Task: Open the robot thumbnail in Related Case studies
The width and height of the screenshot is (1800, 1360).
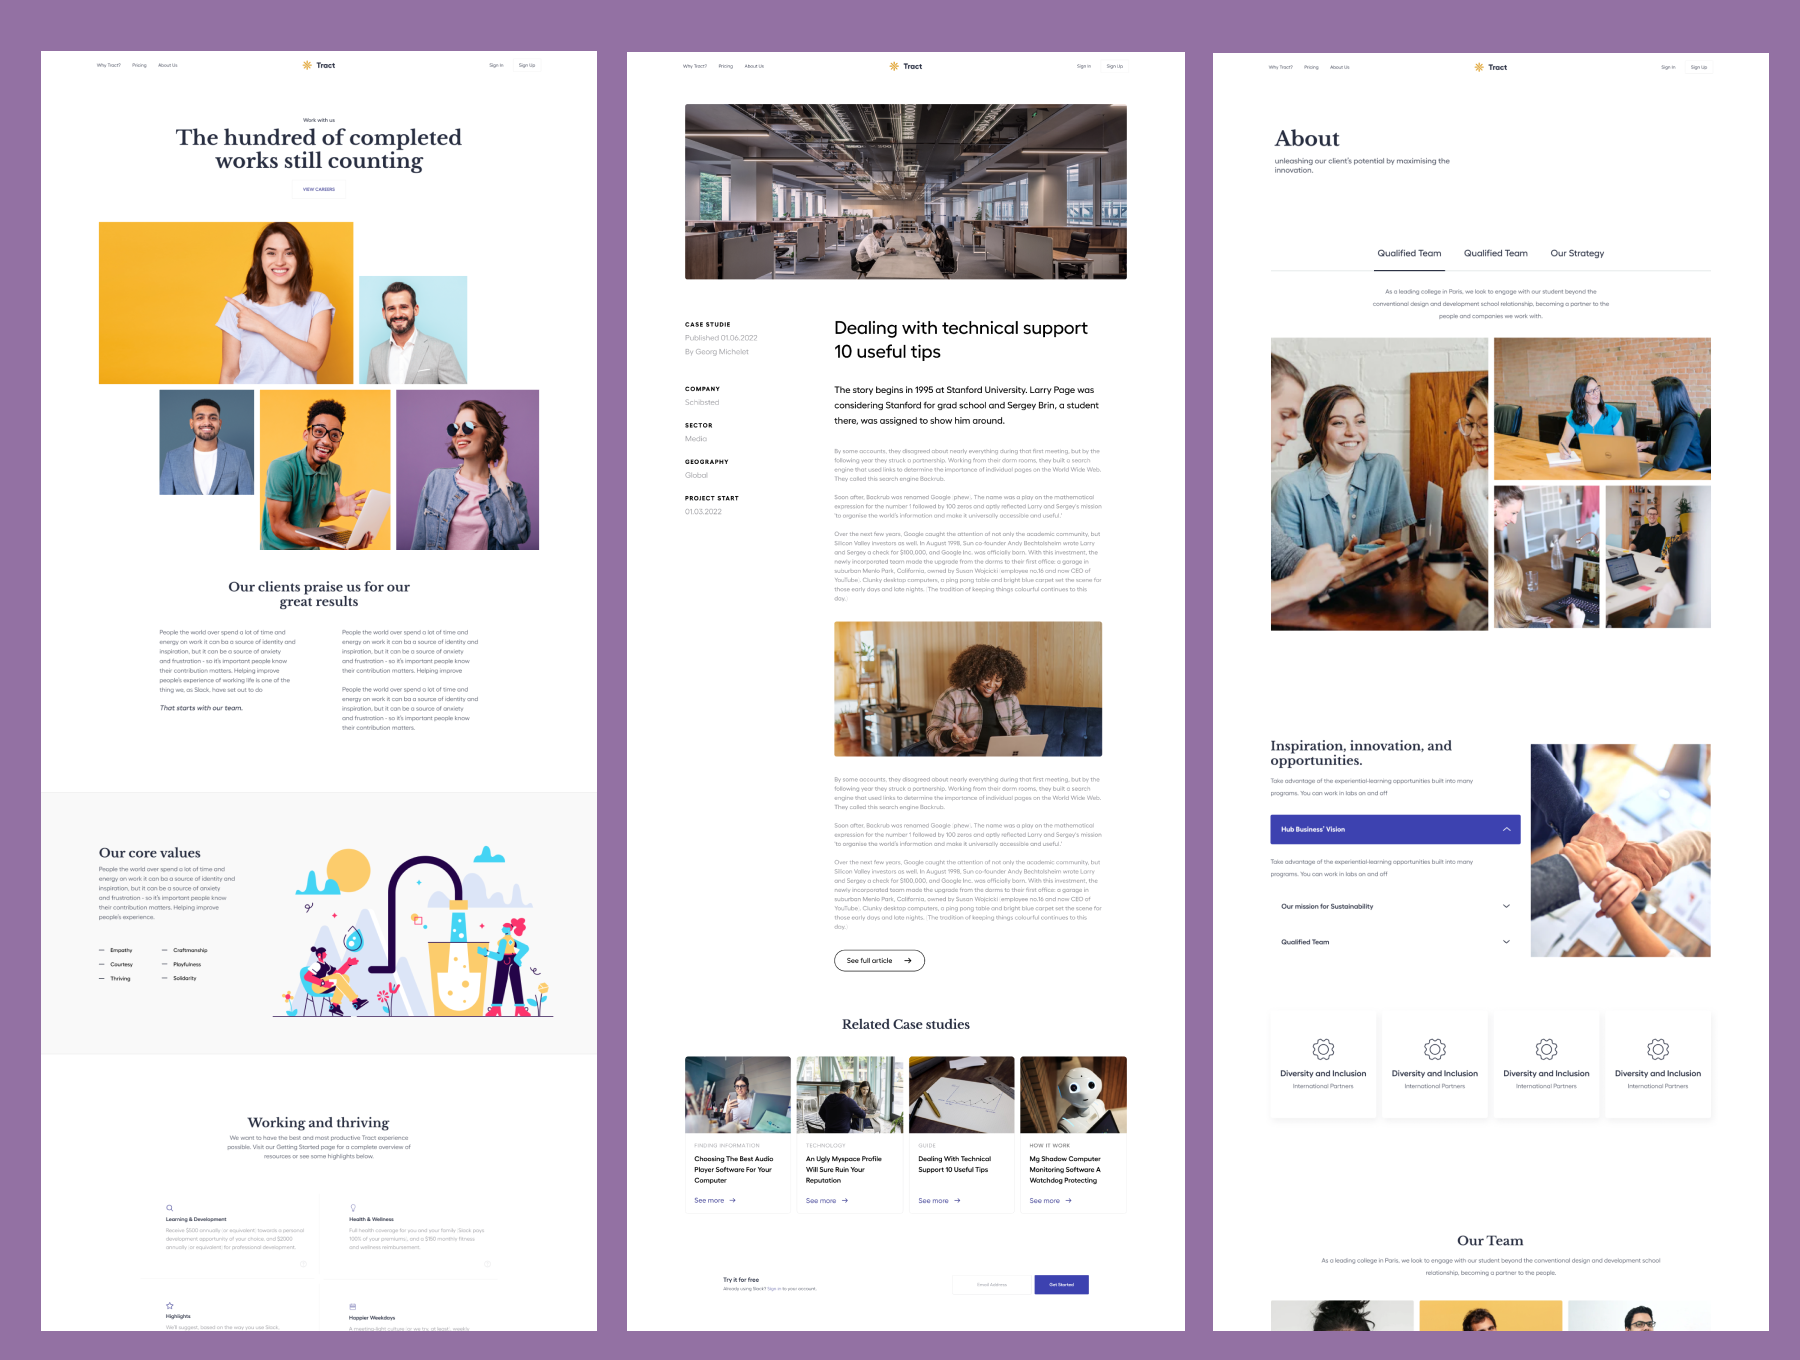Action: point(1073,1095)
